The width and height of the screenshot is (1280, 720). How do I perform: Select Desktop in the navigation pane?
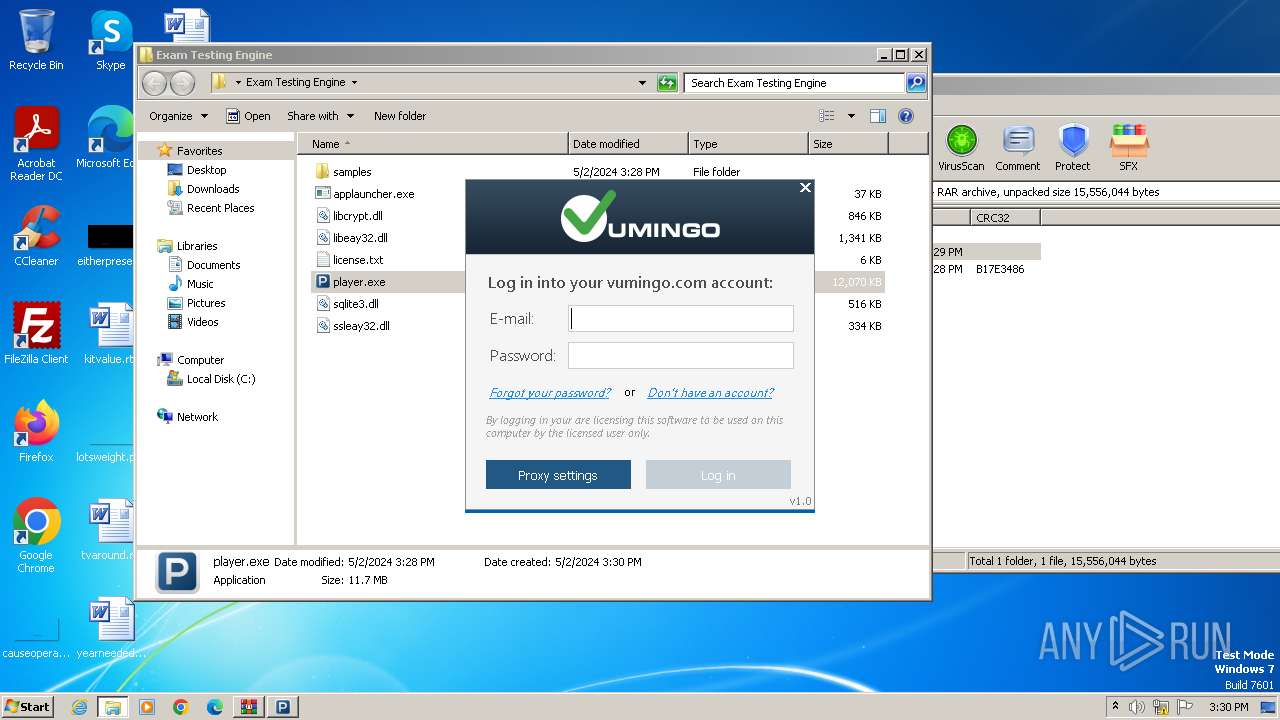[197, 170]
